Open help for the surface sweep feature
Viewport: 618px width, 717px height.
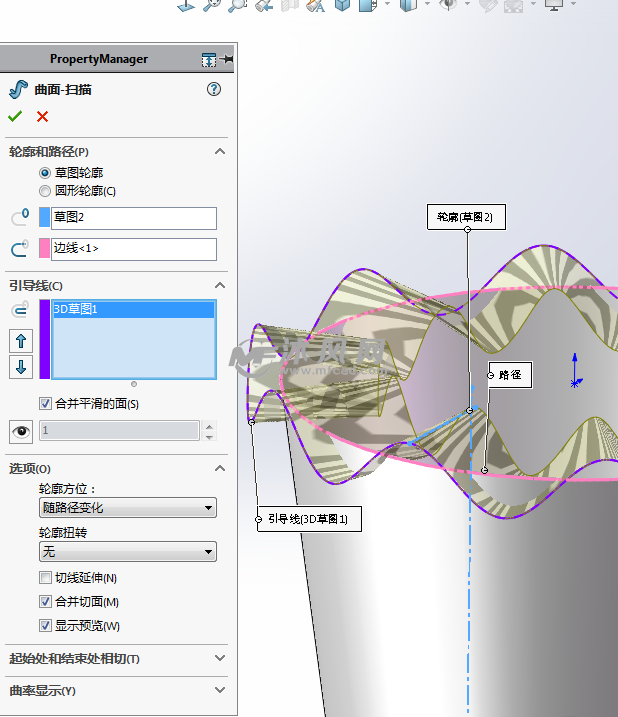pyautogui.click(x=213, y=89)
